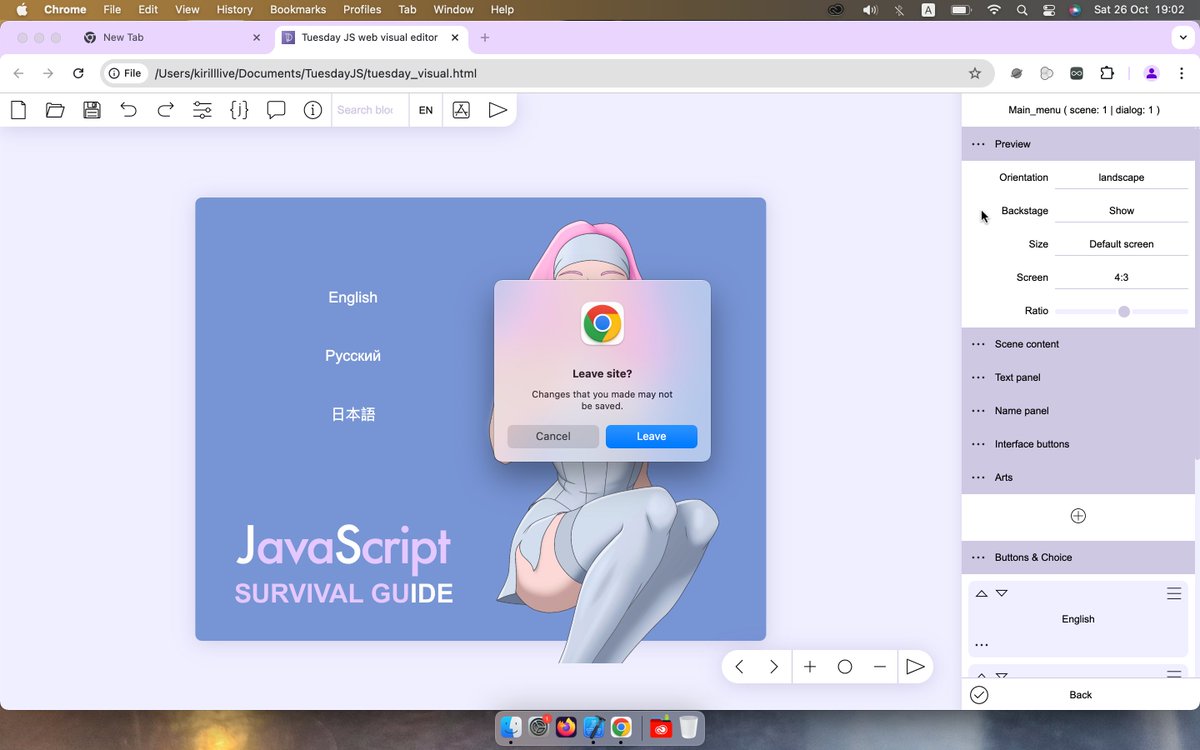Open the Profiles menu in the menu bar
The image size is (1200, 750).
tap(362, 9)
